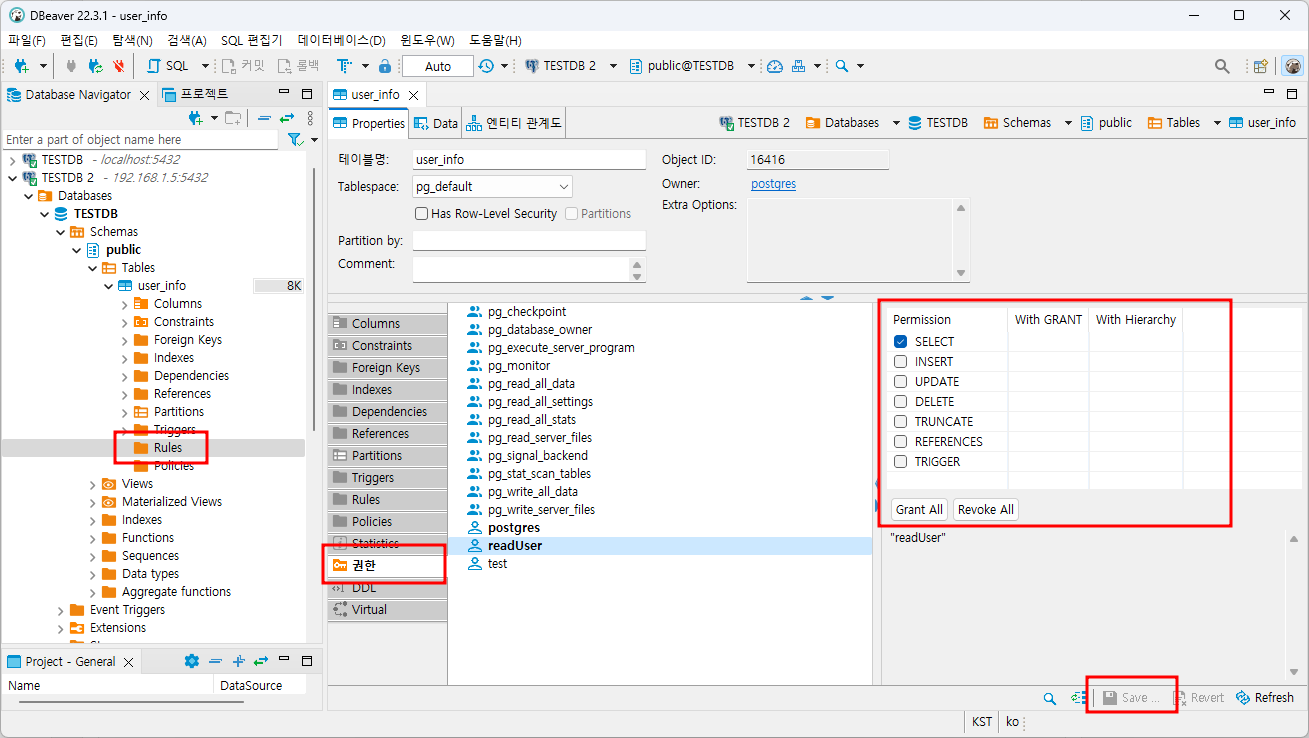Switch to the 엔티티 관계도 tab

(x=513, y=123)
